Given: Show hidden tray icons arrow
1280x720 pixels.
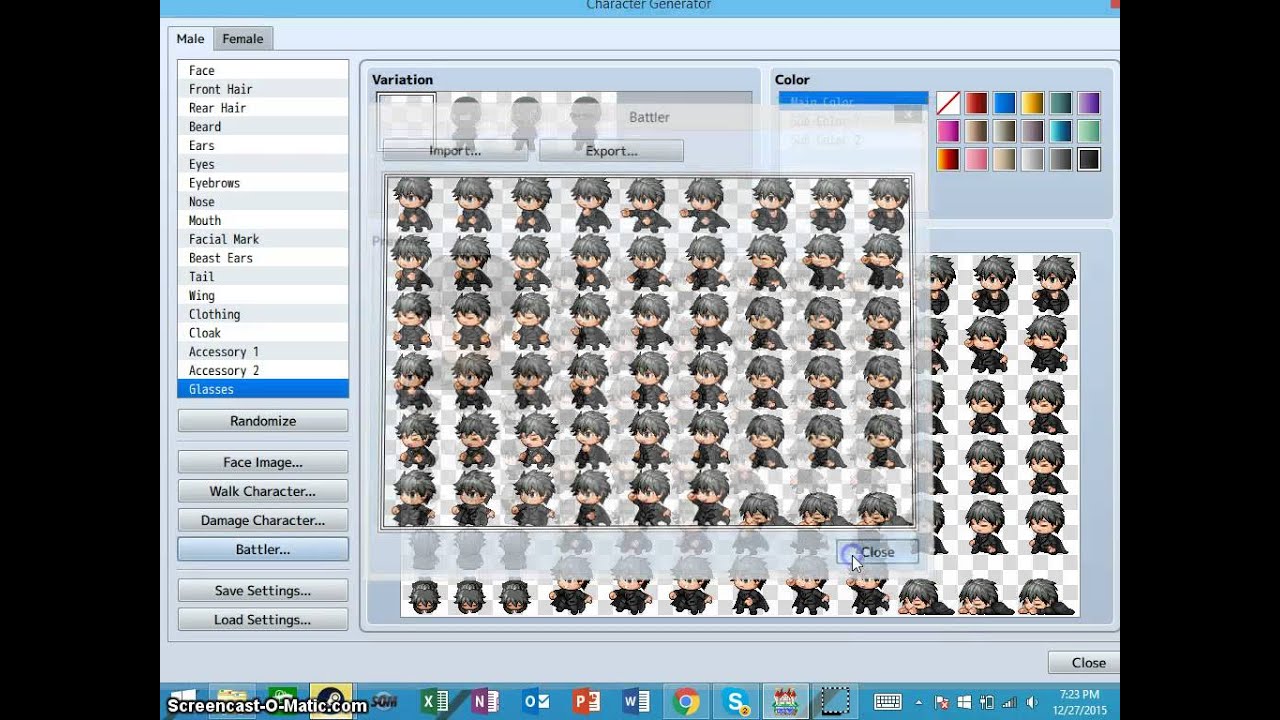Looking at the screenshot, I should pos(919,702).
